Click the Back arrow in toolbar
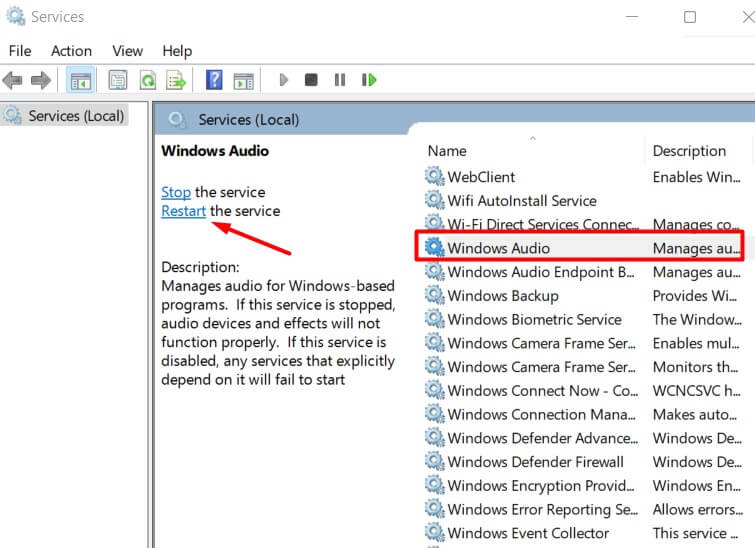 (13, 80)
